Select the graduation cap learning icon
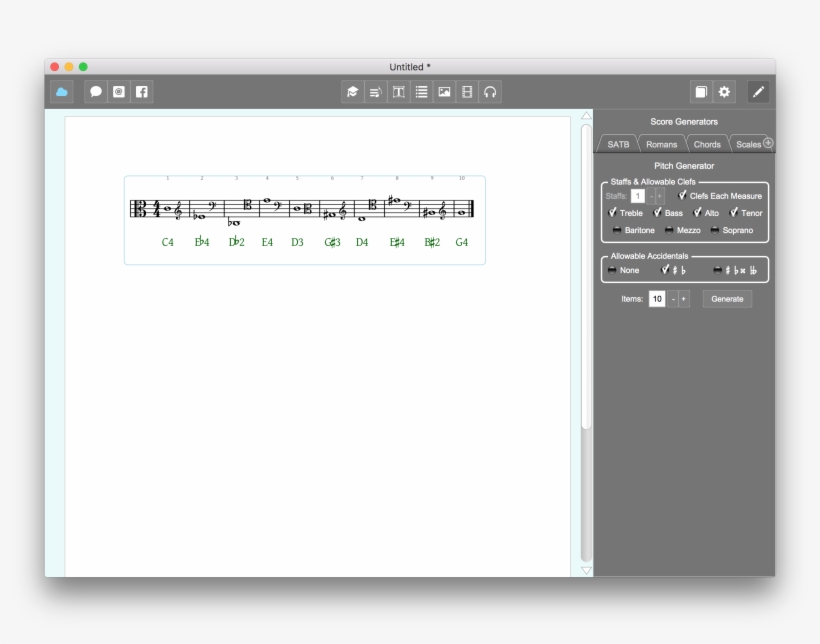This screenshot has width=820, height=644. click(x=351, y=92)
